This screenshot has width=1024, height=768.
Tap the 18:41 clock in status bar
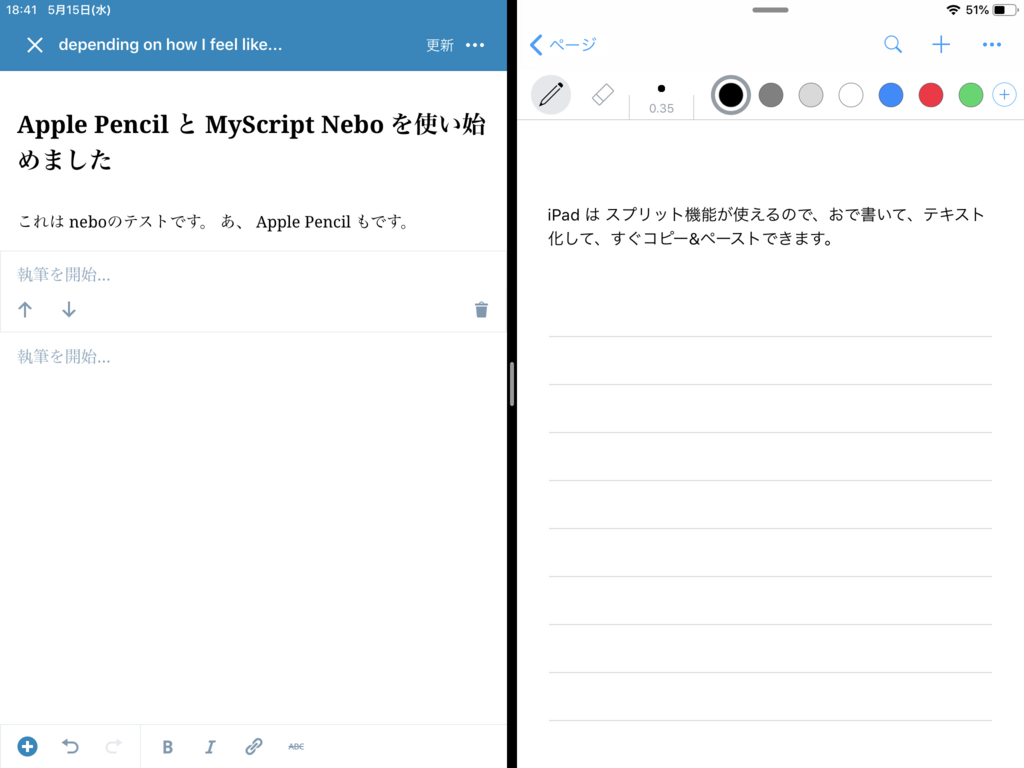pos(22,10)
